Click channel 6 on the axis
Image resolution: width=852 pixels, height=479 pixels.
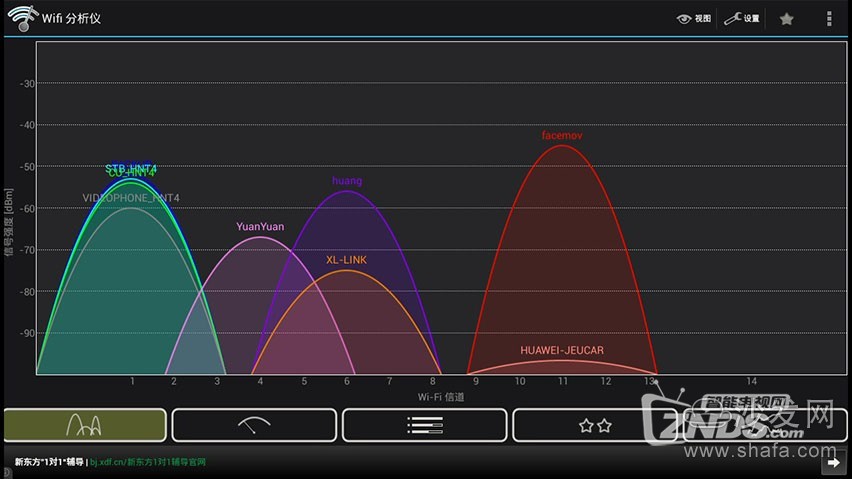347,381
